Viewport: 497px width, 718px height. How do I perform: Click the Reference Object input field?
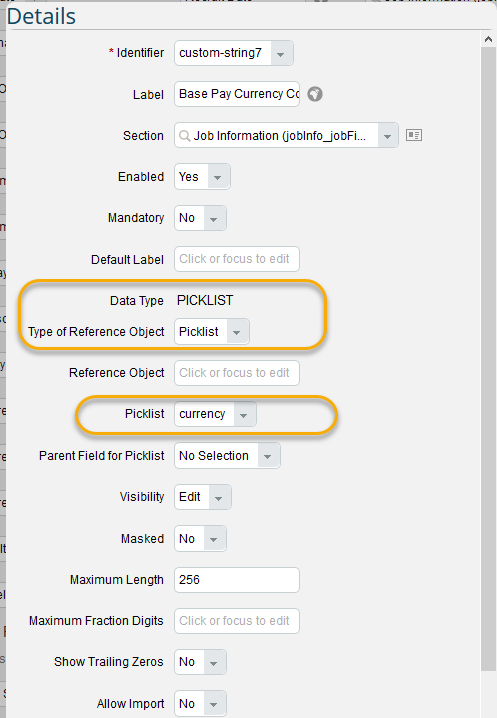[237, 373]
